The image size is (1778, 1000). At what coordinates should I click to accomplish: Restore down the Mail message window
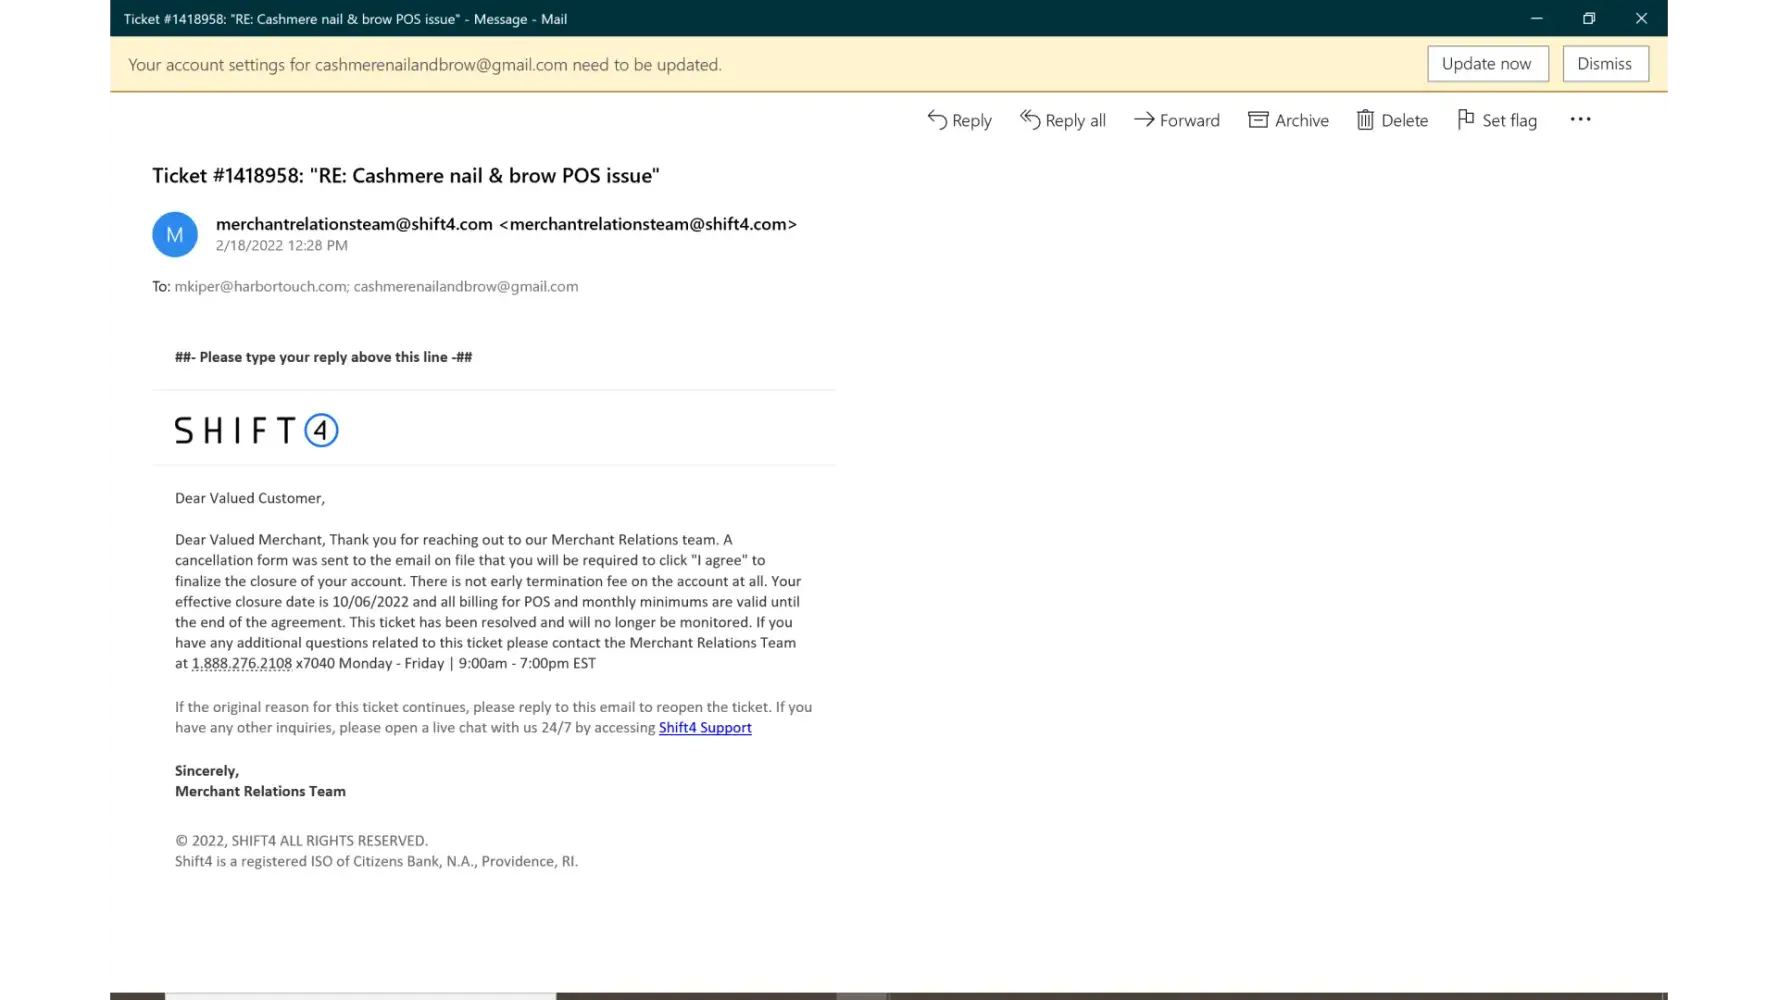(x=1589, y=18)
